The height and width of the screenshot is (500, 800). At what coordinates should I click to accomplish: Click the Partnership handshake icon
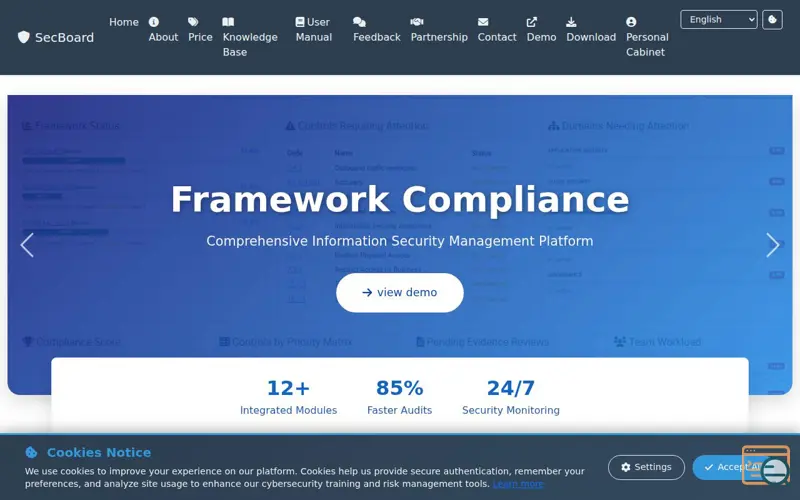tap(417, 22)
